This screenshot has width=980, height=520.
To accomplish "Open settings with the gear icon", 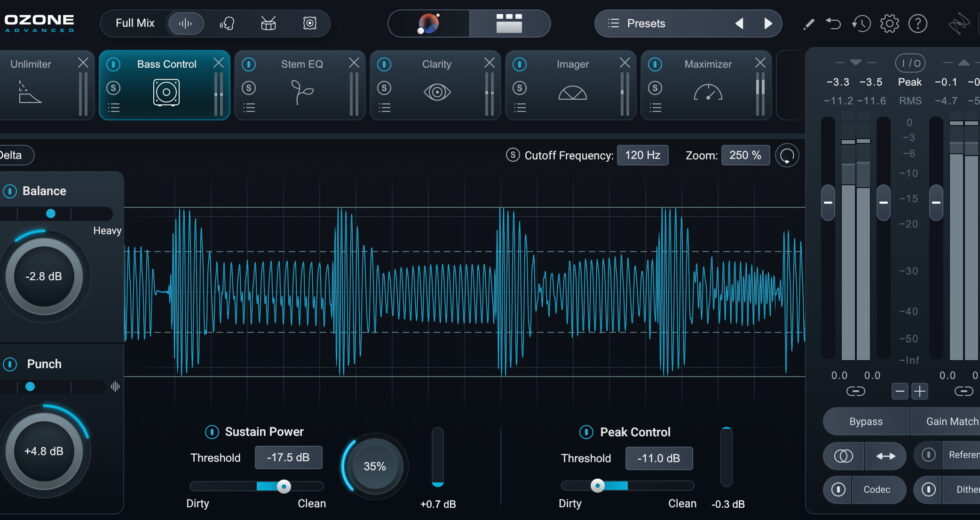I will coord(889,24).
